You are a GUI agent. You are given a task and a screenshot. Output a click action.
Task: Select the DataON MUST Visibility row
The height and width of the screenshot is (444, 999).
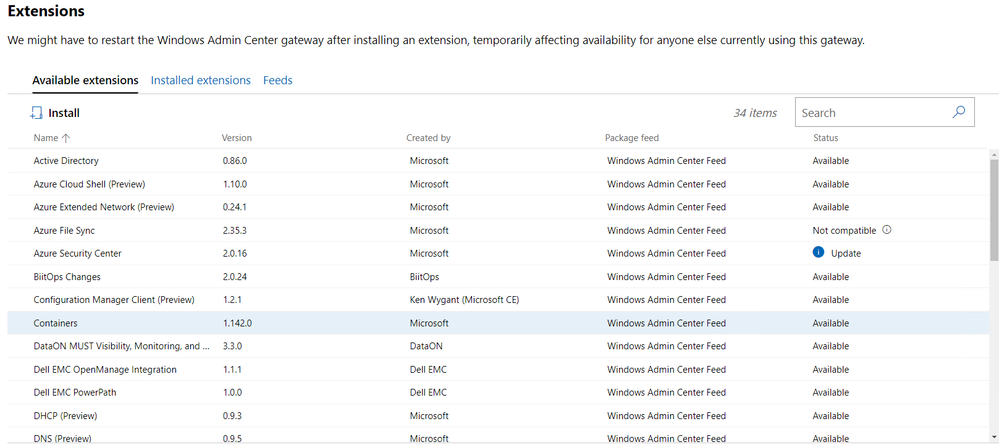pos(498,346)
